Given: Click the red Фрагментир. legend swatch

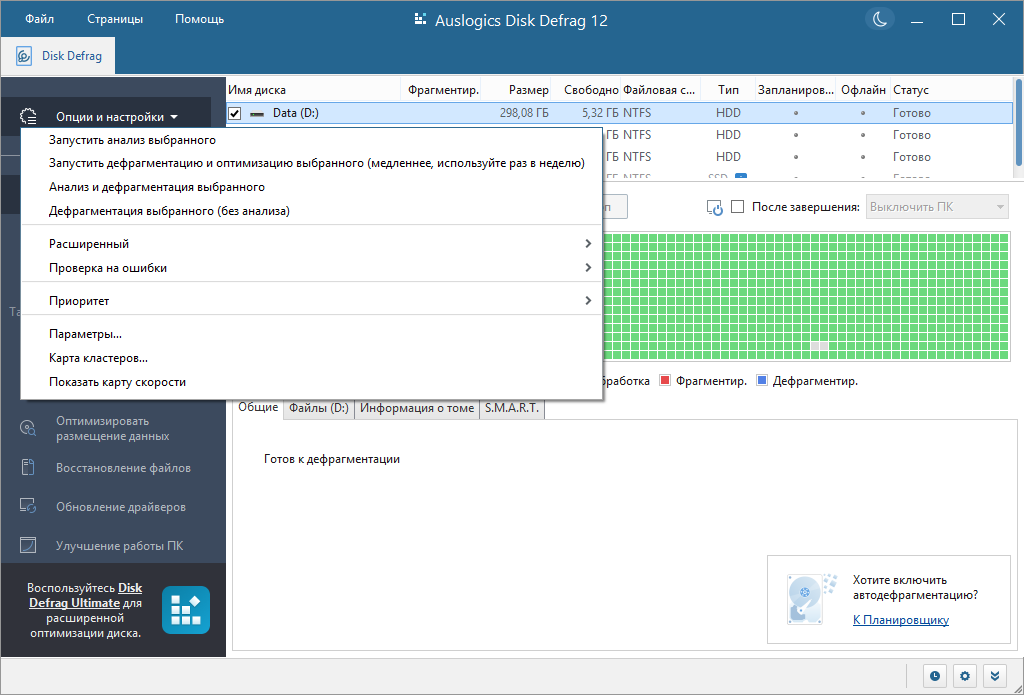Looking at the screenshot, I should (x=665, y=380).
